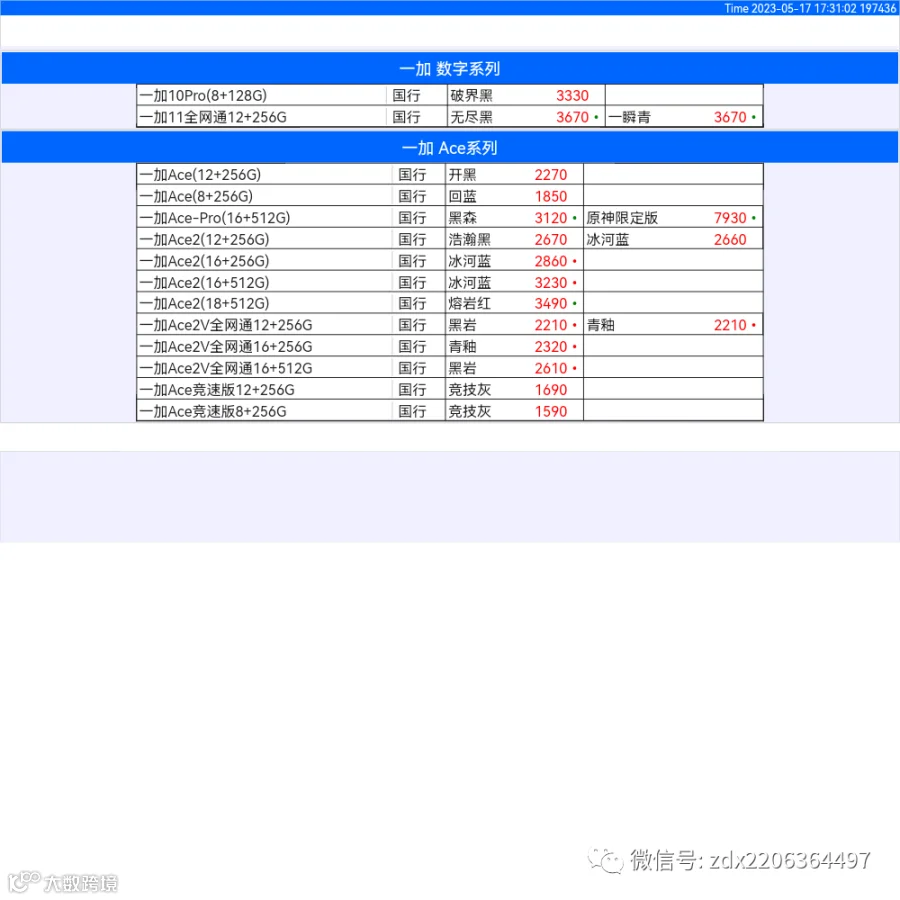Click the 一加 数字系列 section header

[449, 68]
